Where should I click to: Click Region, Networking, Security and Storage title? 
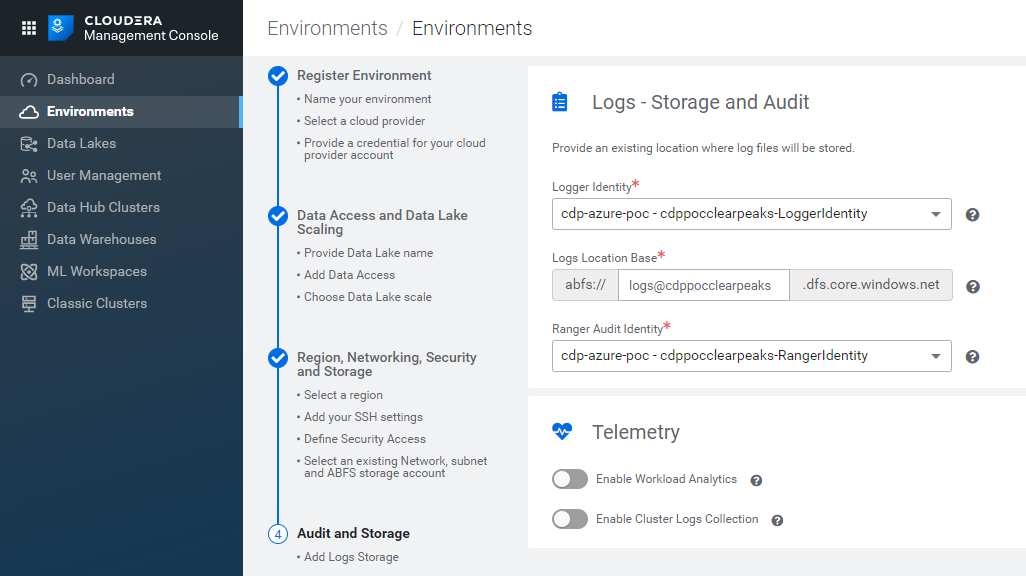(x=387, y=364)
